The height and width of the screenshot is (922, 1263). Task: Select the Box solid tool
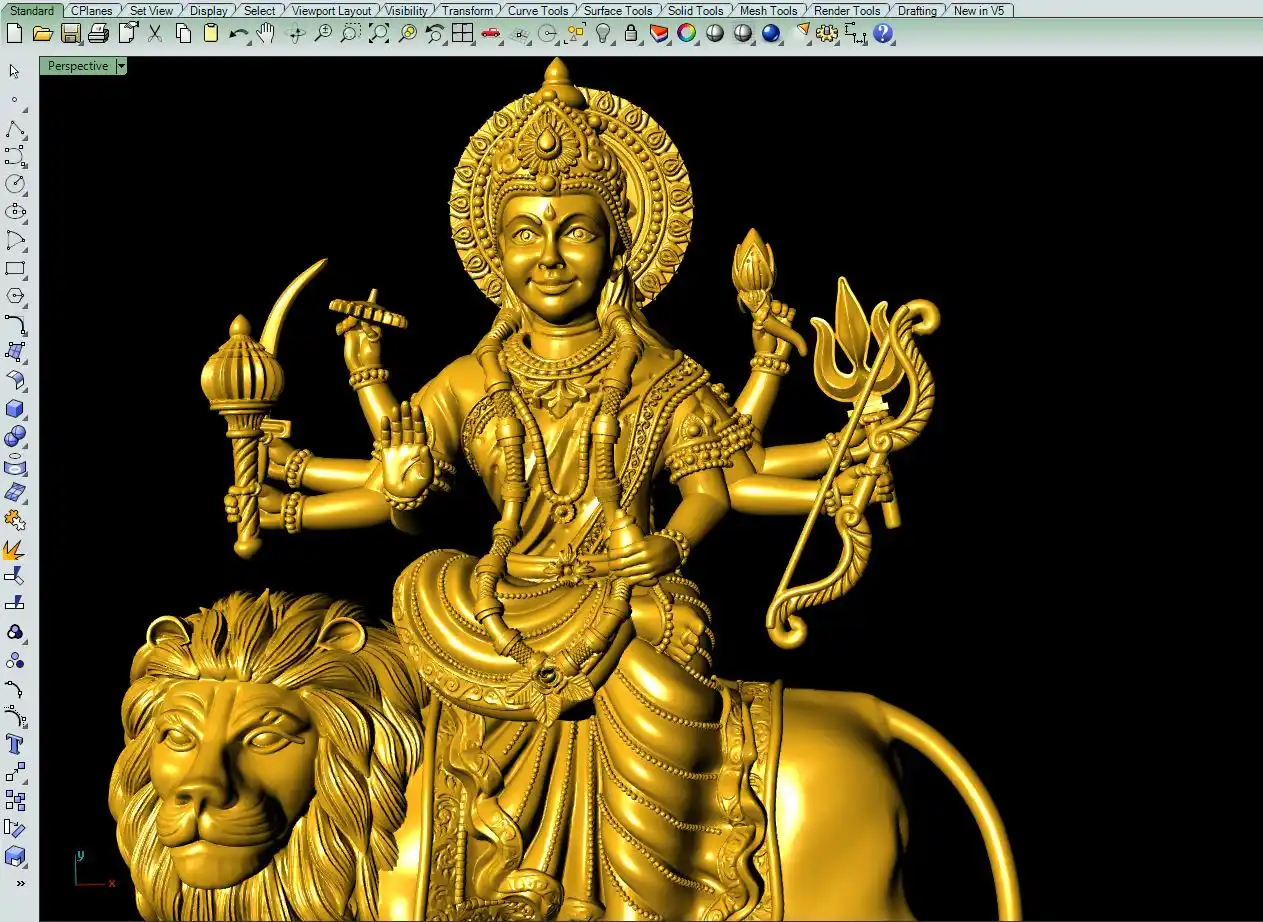[15, 409]
